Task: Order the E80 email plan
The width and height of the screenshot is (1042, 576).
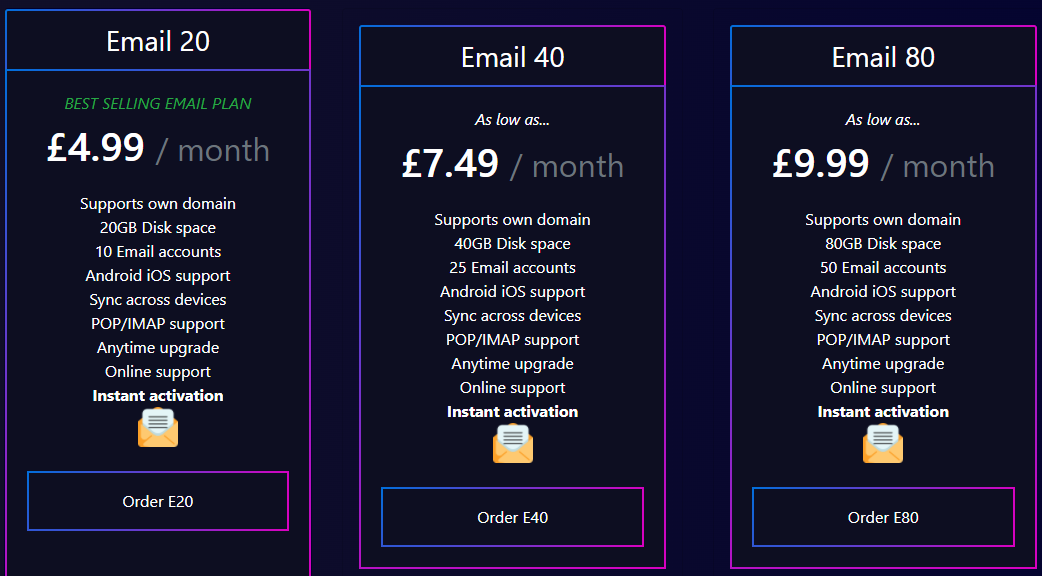Action: (883, 517)
